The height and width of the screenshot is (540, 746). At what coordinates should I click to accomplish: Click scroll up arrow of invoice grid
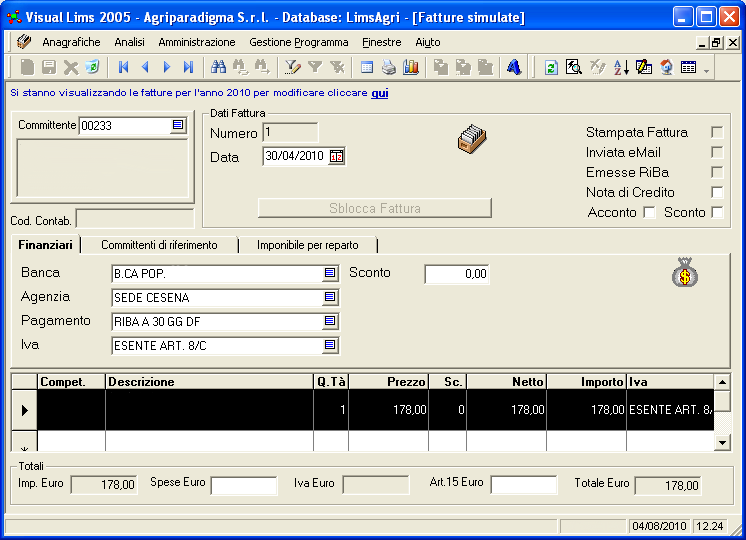722,382
